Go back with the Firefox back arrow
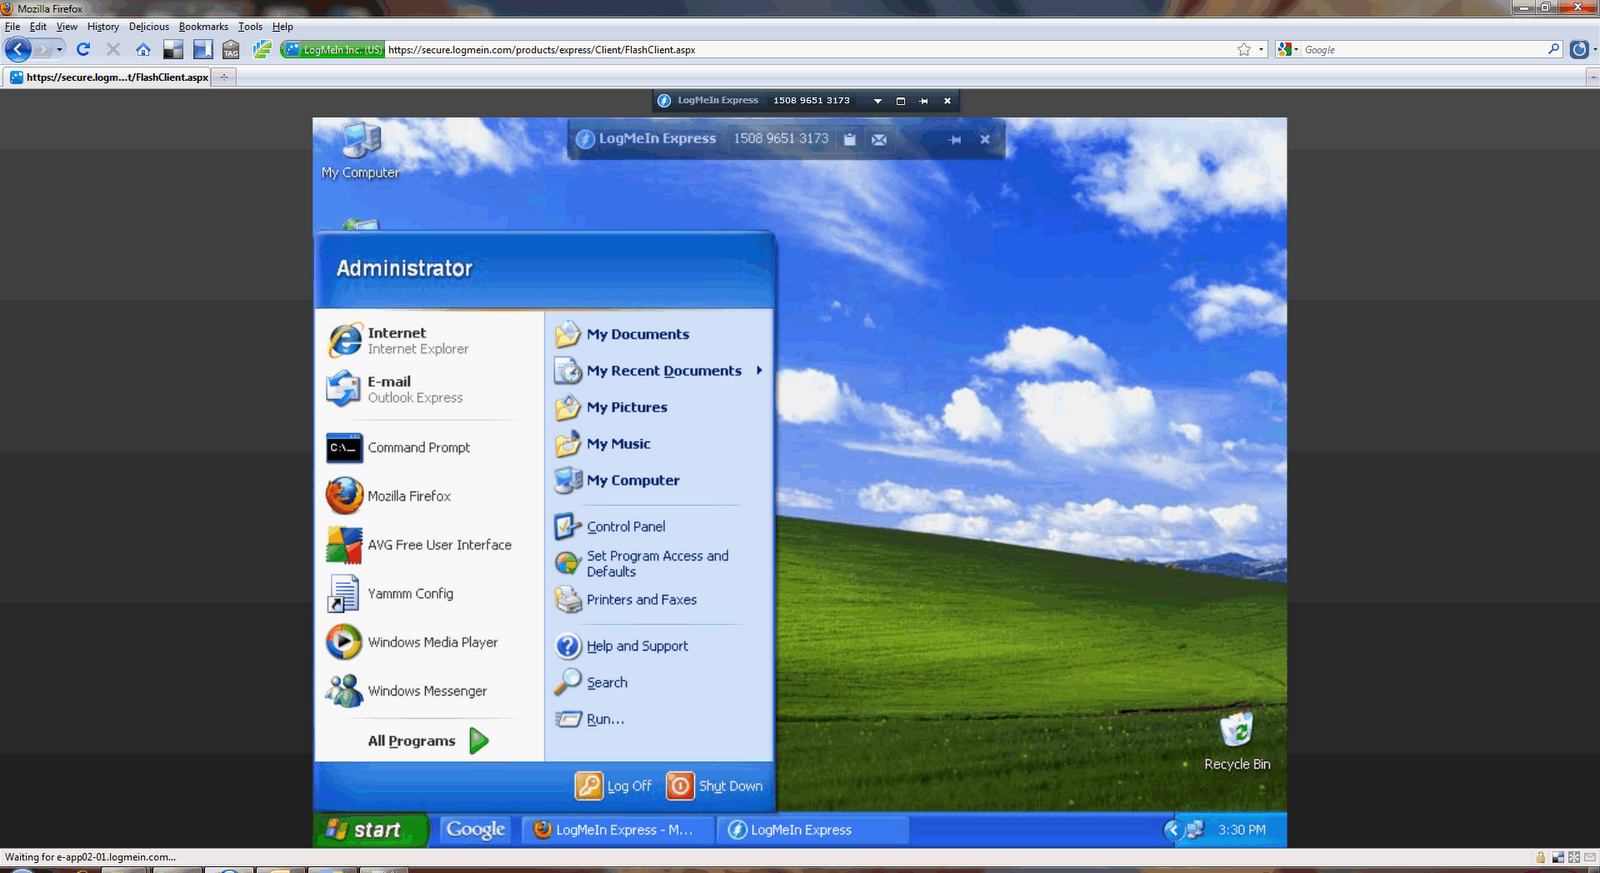The image size is (1600, 873). pos(18,49)
